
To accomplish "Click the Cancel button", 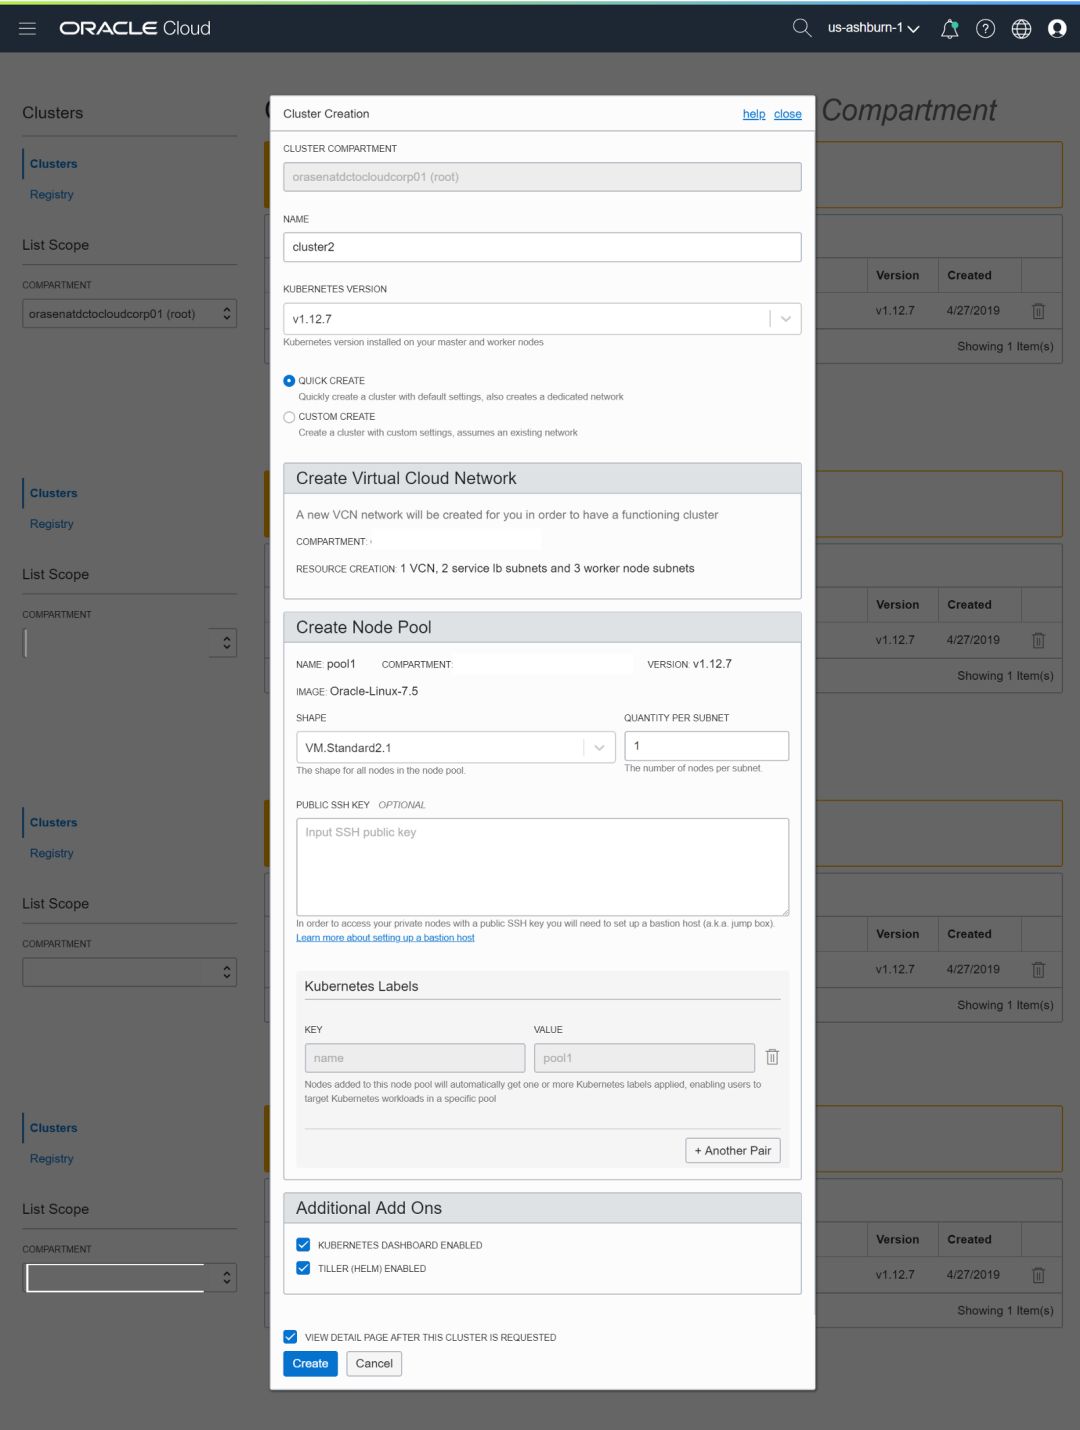I will coord(374,1364).
